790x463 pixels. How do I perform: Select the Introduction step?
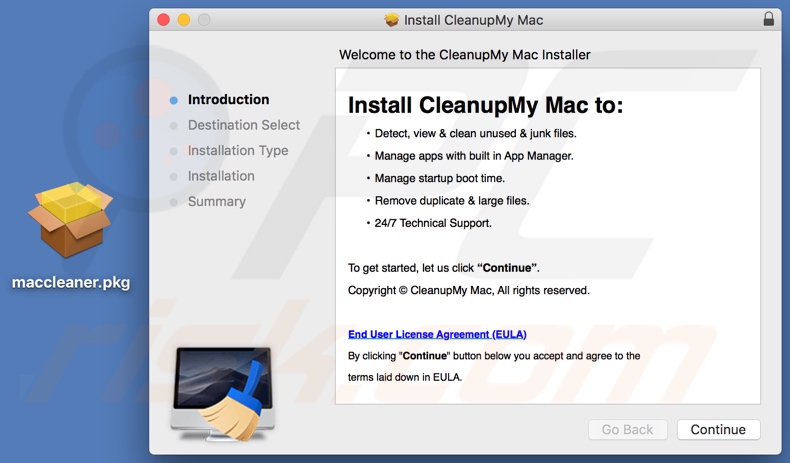[x=228, y=99]
